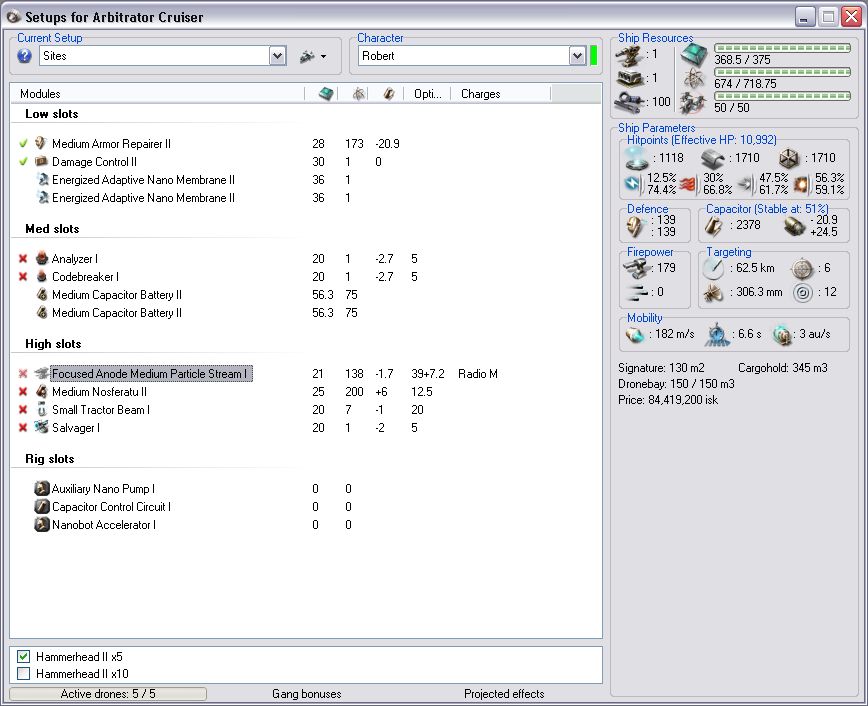Click the Salvager I module icon
The height and width of the screenshot is (706, 868).
point(42,427)
